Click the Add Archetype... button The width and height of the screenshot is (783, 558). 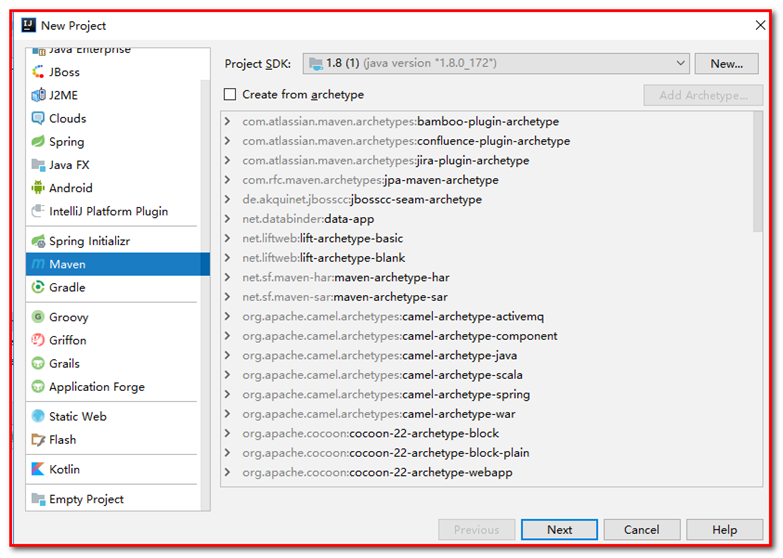pos(703,95)
